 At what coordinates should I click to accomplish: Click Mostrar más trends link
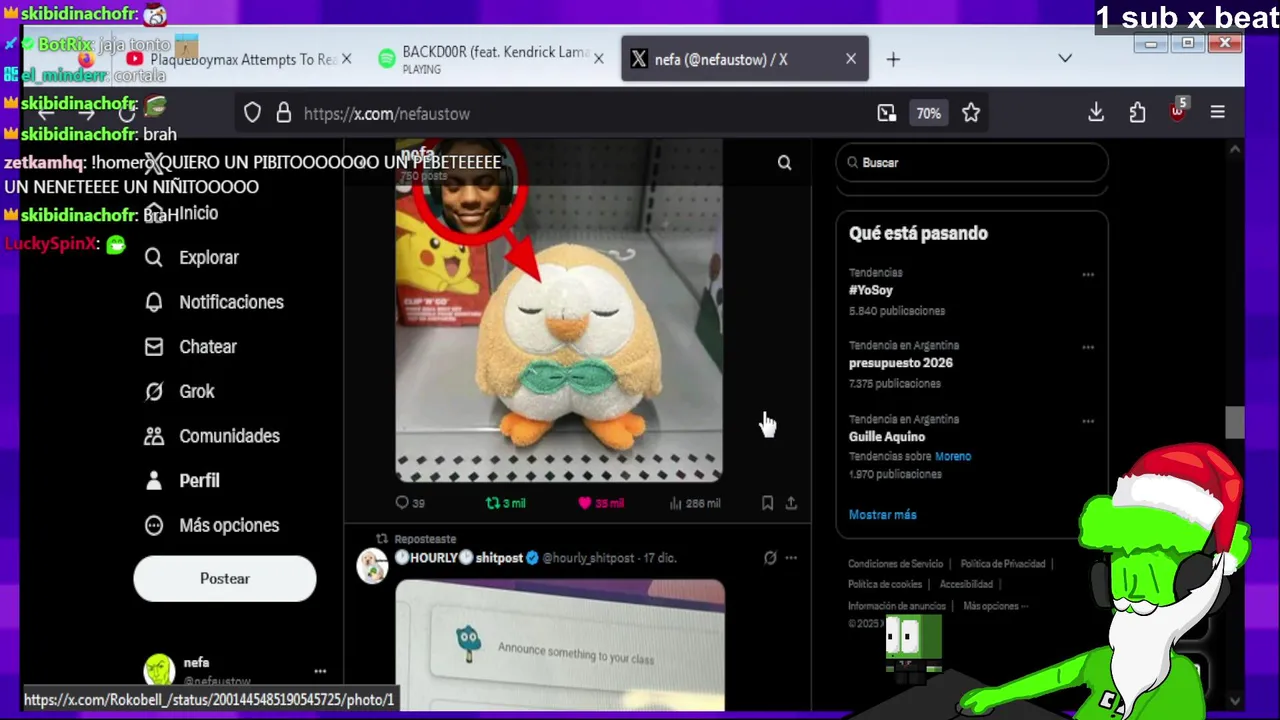(x=882, y=514)
